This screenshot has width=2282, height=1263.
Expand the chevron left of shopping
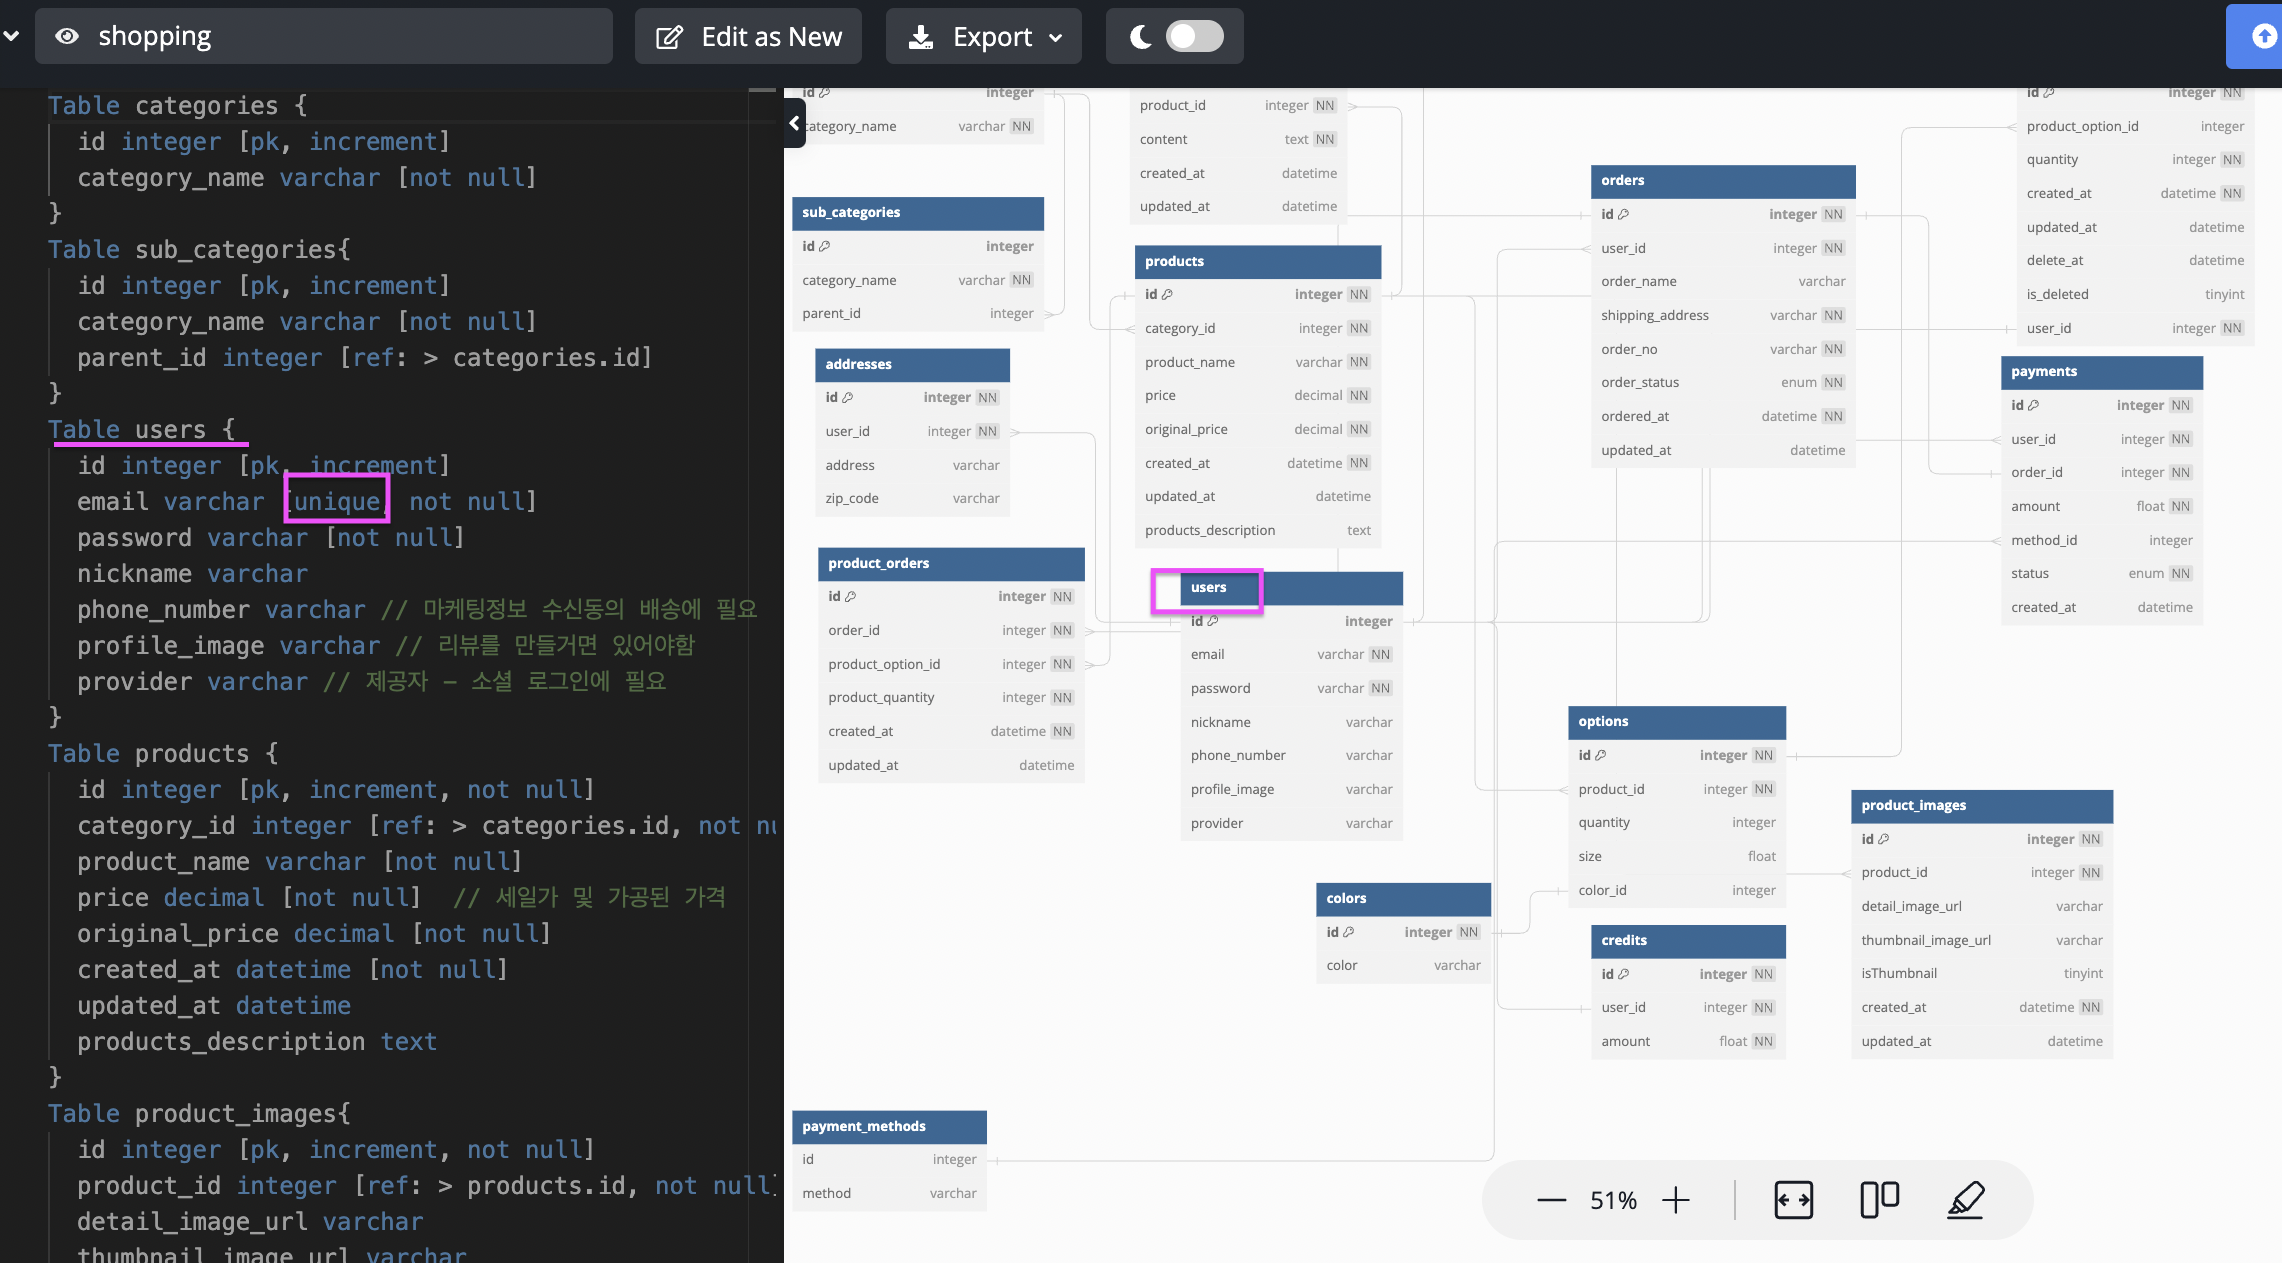(x=11, y=37)
